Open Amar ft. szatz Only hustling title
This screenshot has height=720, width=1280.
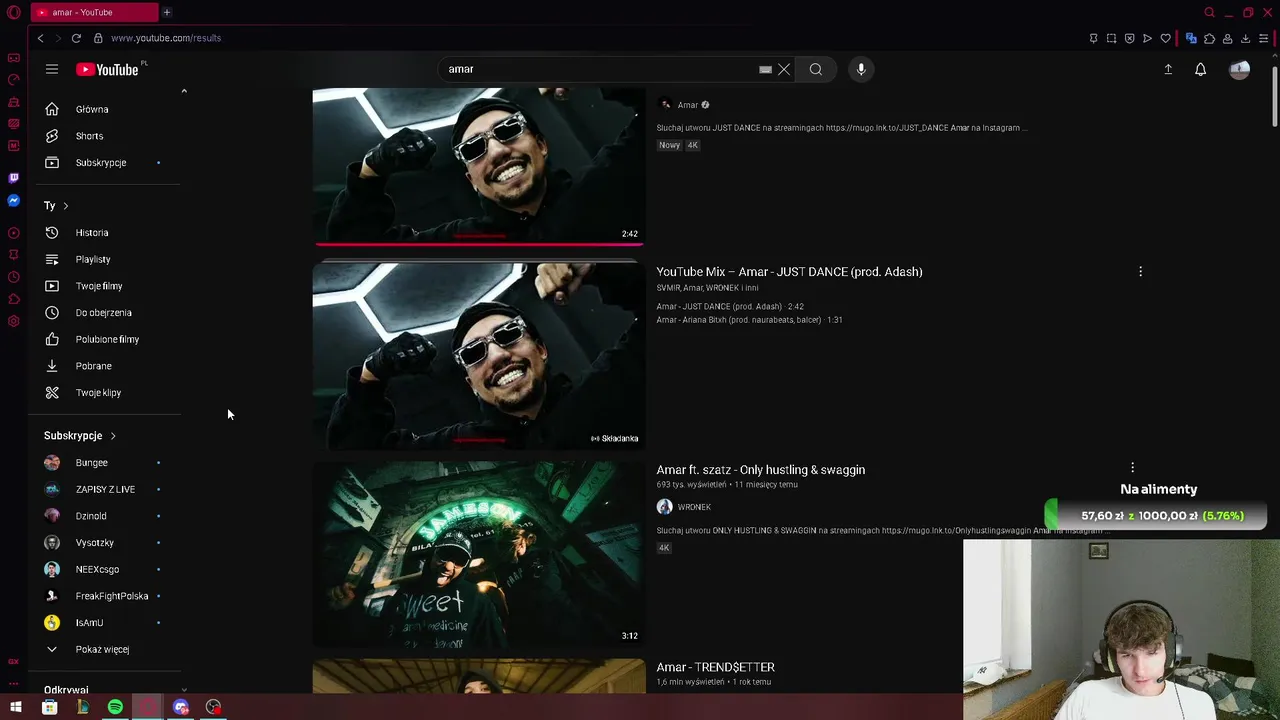point(760,470)
